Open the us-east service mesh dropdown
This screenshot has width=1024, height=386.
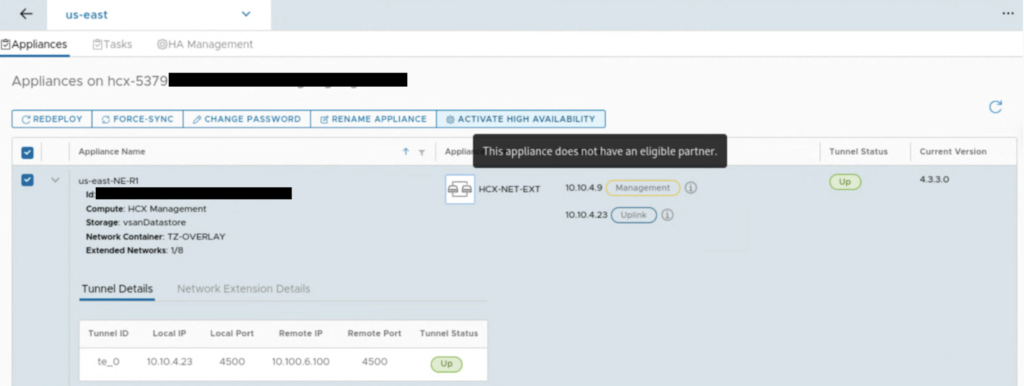tap(159, 14)
